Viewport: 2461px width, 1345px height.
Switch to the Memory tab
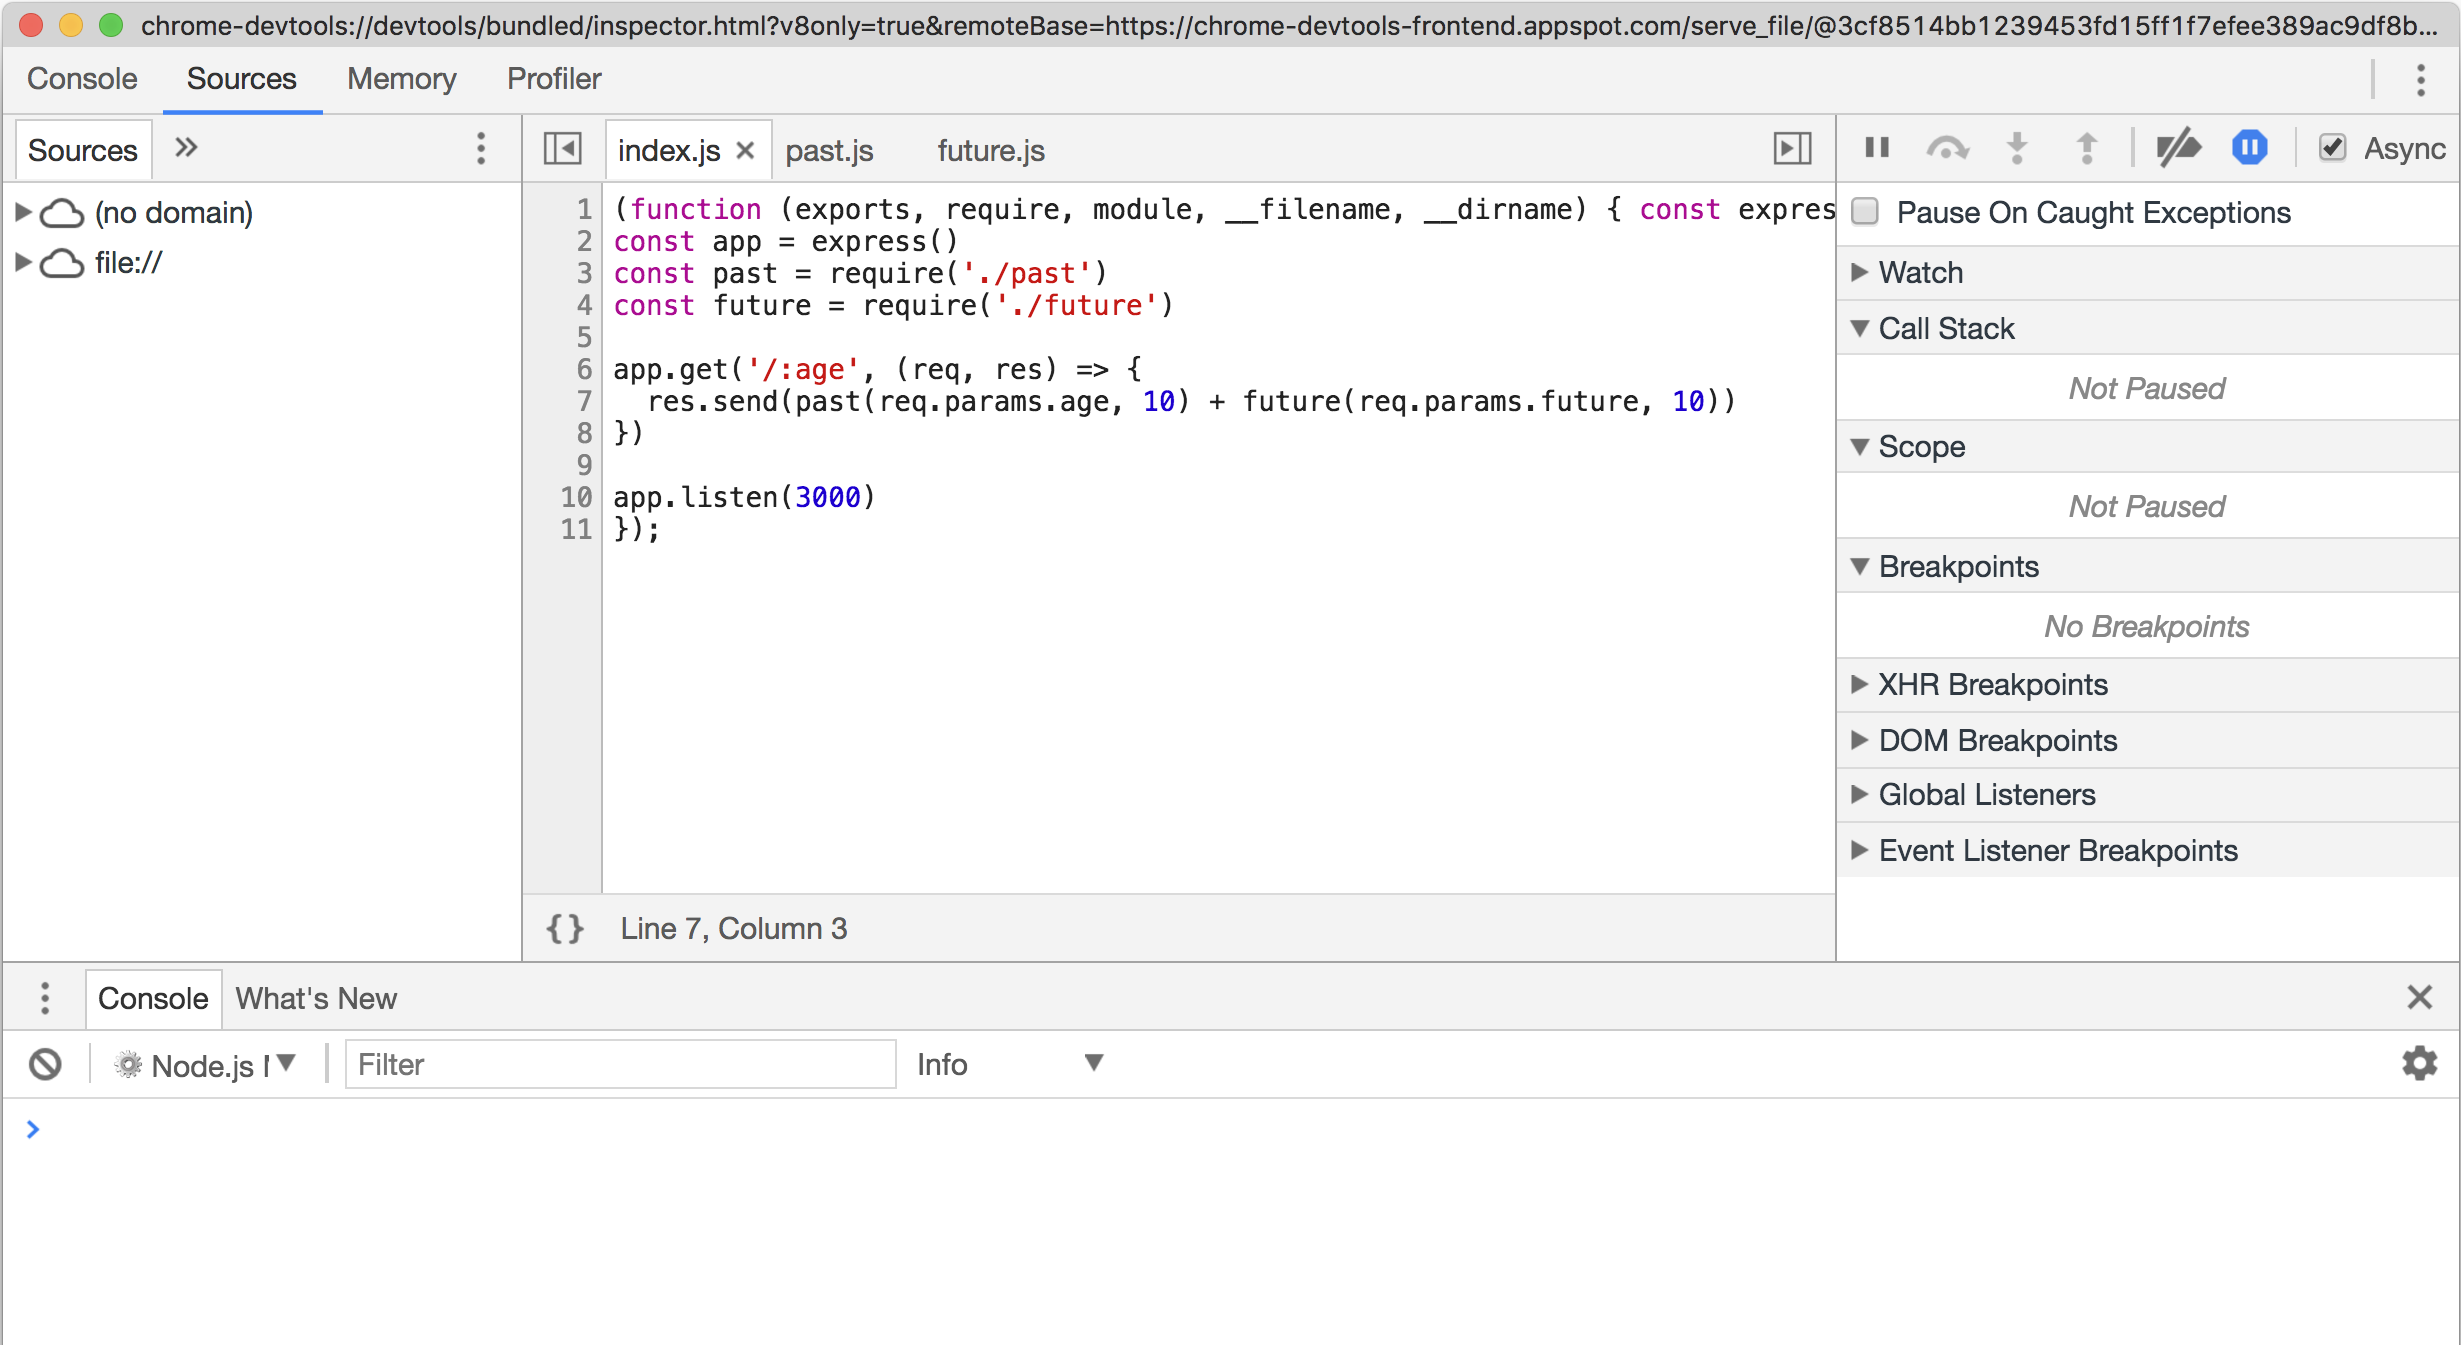[402, 79]
